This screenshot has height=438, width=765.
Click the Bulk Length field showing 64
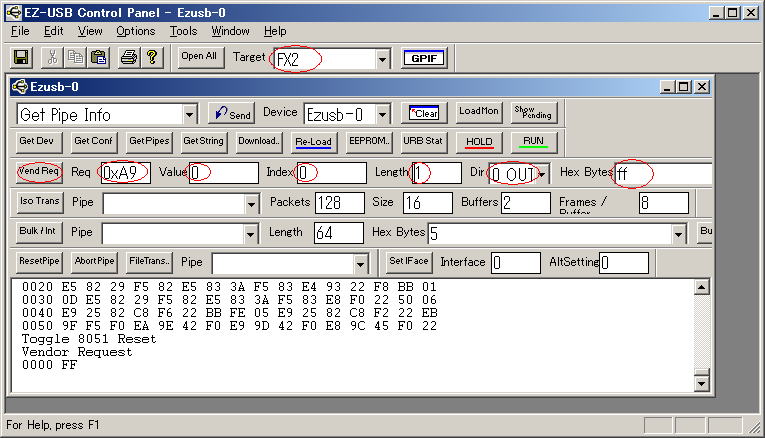[x=339, y=233]
